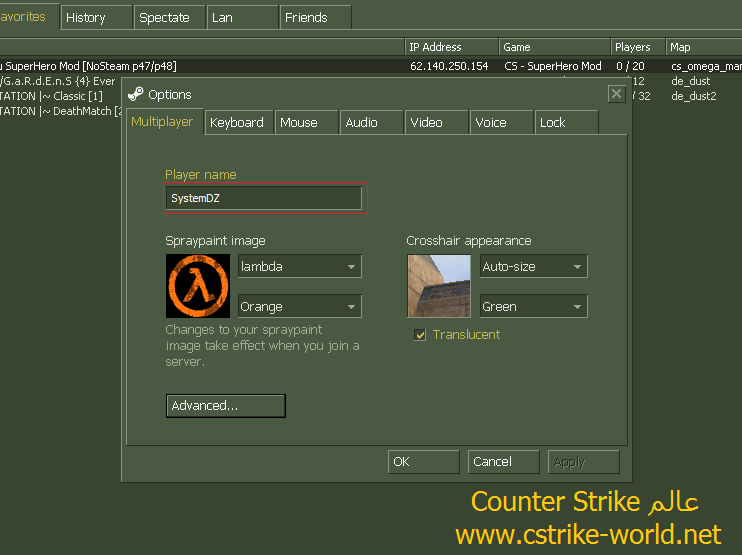This screenshot has height=555, width=742.
Task: Open the Orange spraypaint color dropdown
Action: tap(300, 306)
